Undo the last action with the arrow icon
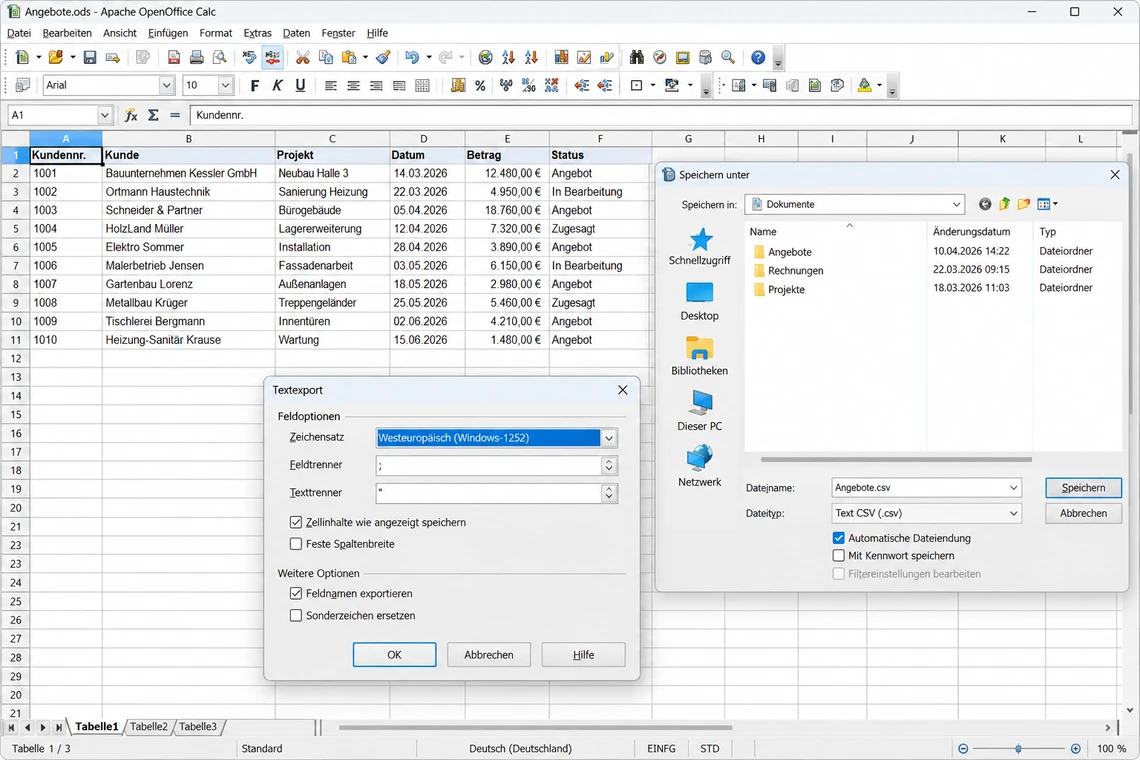 412,57
